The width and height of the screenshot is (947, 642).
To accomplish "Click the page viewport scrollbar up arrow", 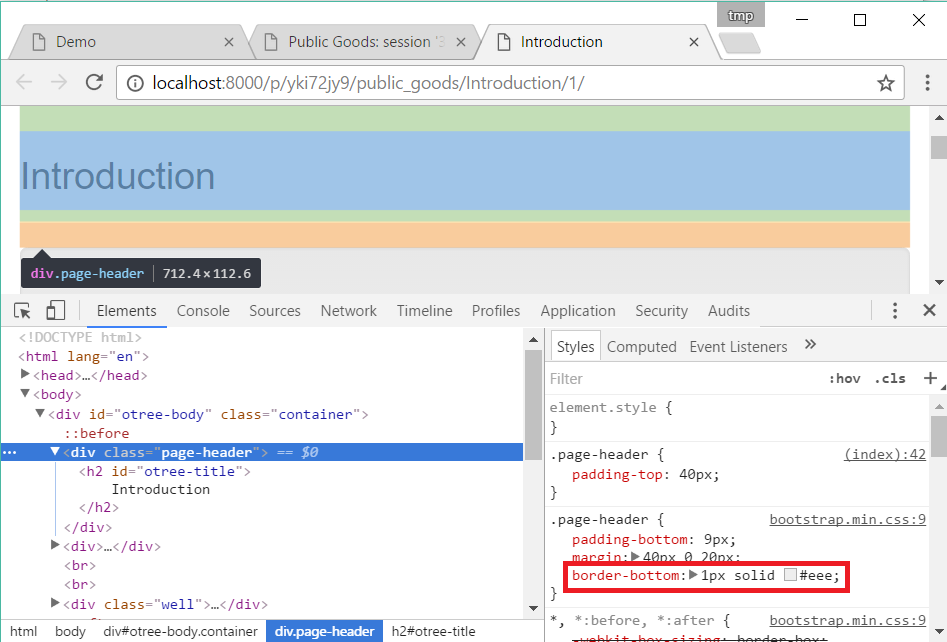I will 939,118.
